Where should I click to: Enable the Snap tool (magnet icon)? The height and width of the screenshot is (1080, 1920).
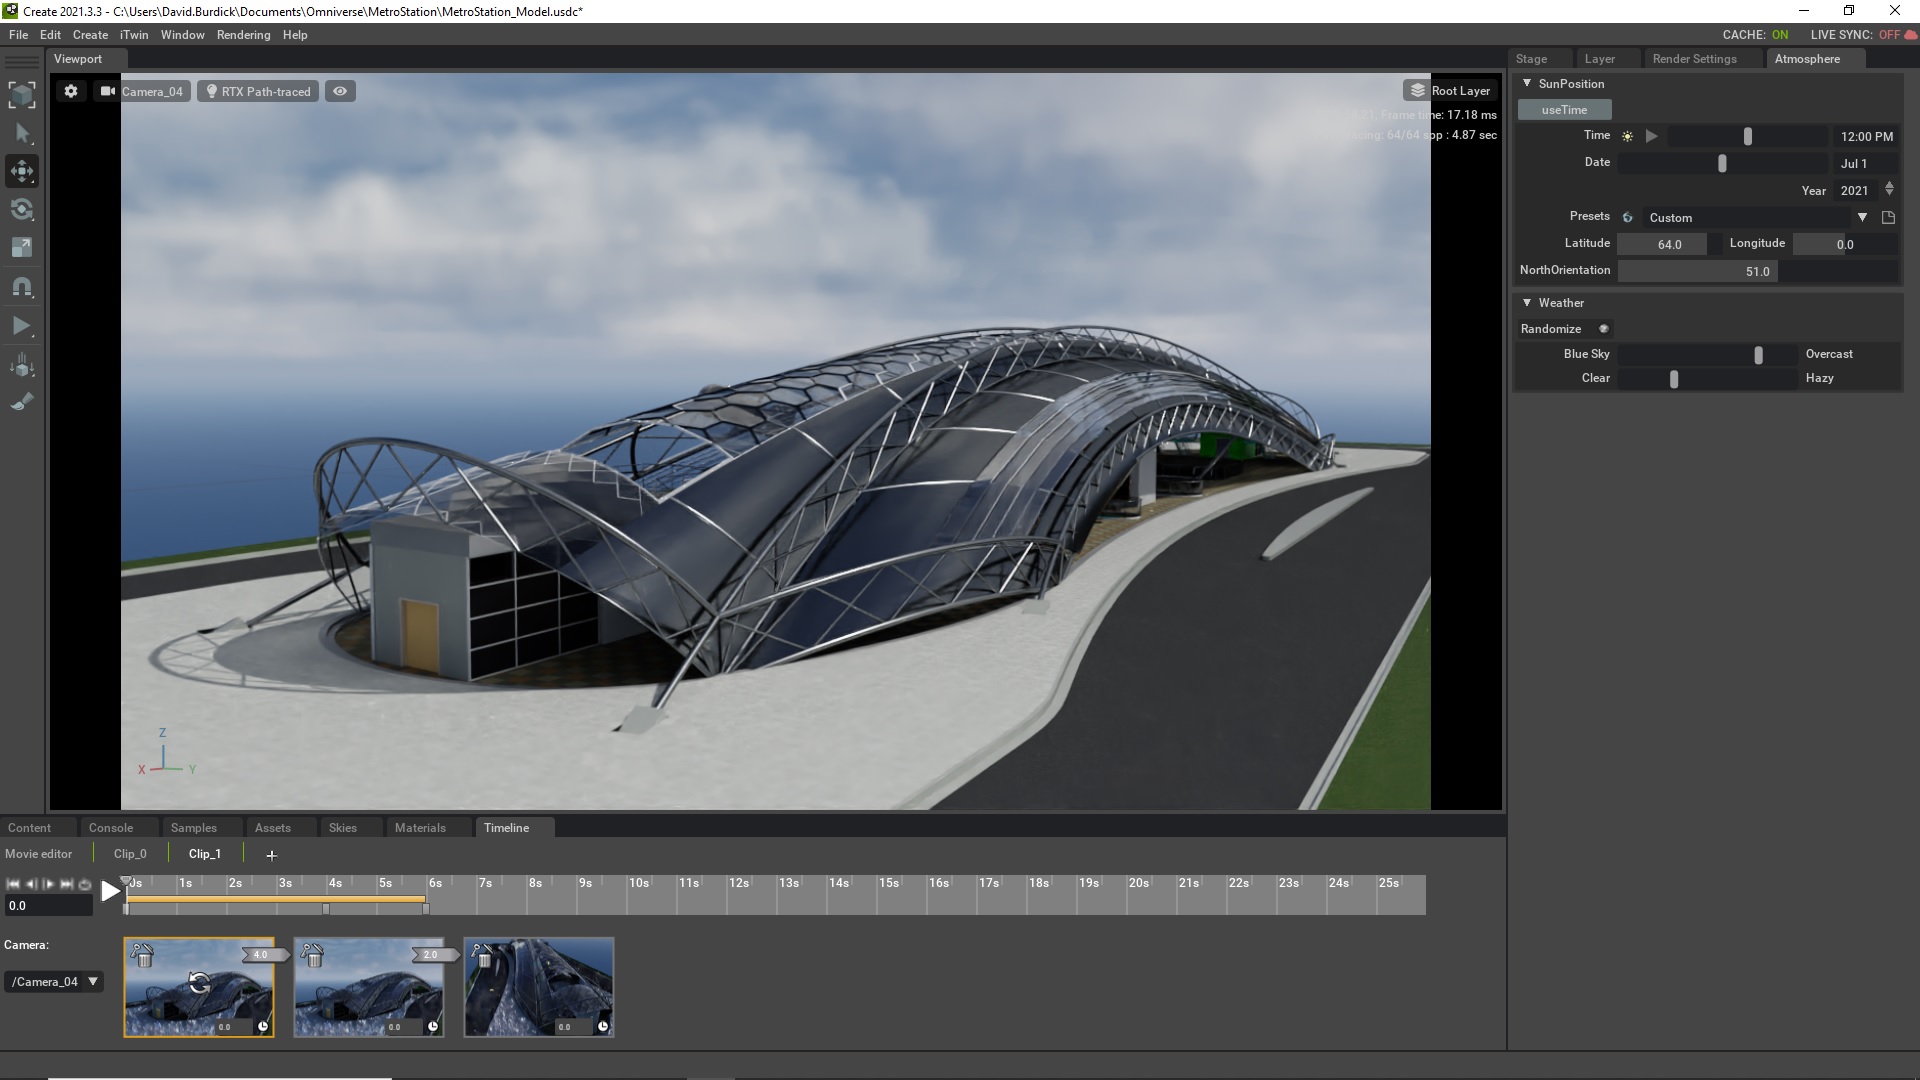[21, 287]
